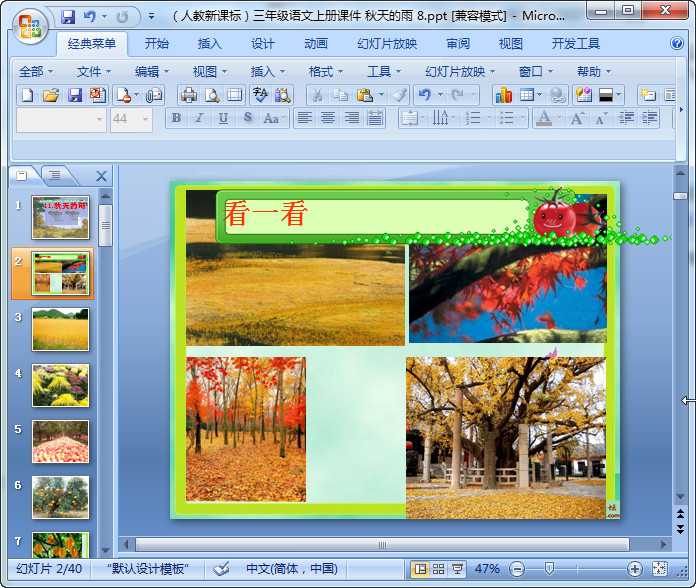Click the Increase Indent icon
This screenshot has width=696, height=588.
click(x=649, y=118)
